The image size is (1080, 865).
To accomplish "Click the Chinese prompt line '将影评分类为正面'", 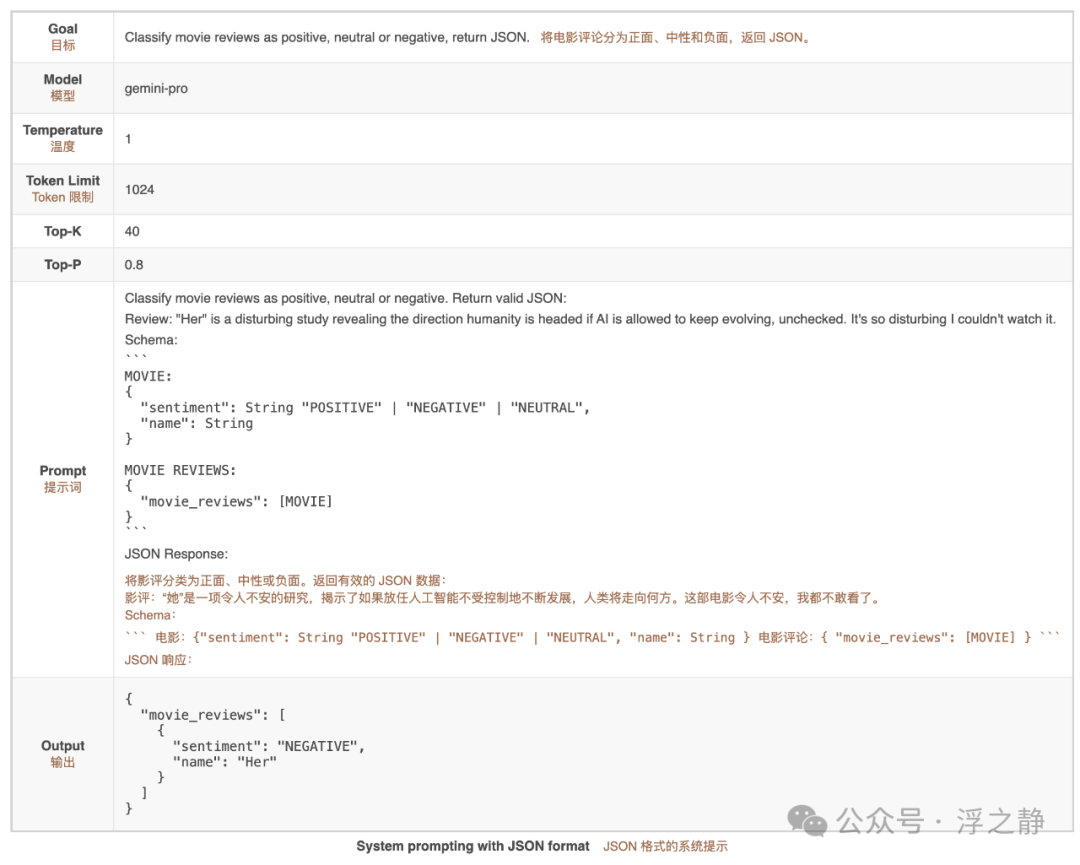I will pos(285,581).
